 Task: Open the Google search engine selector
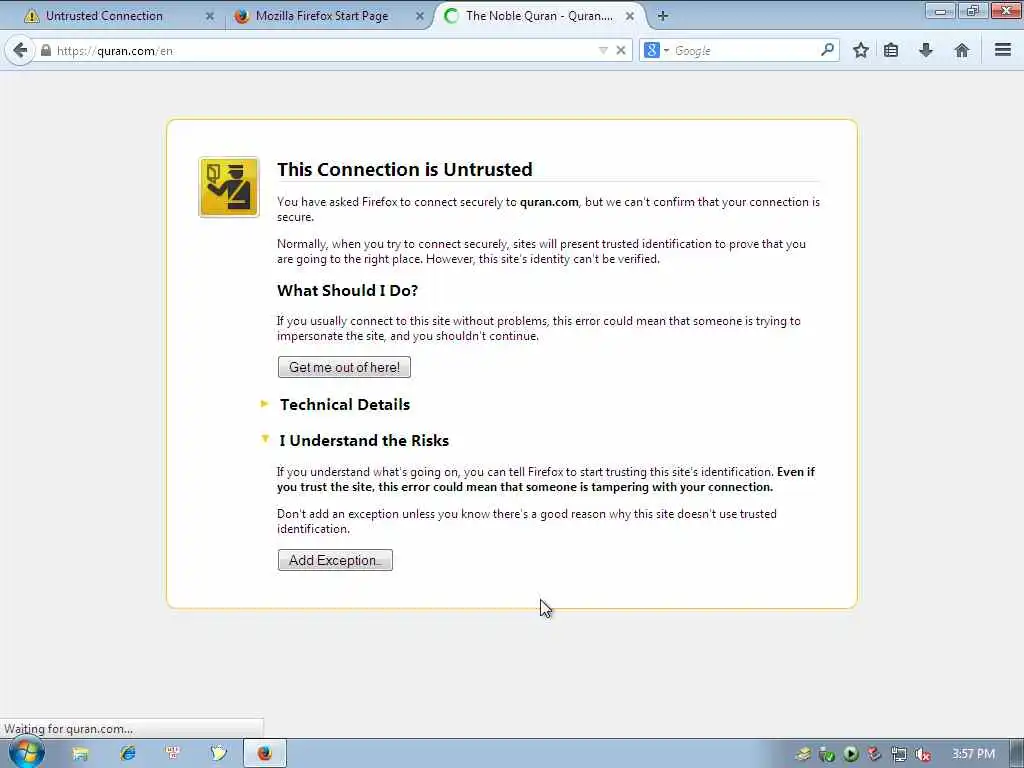click(656, 50)
